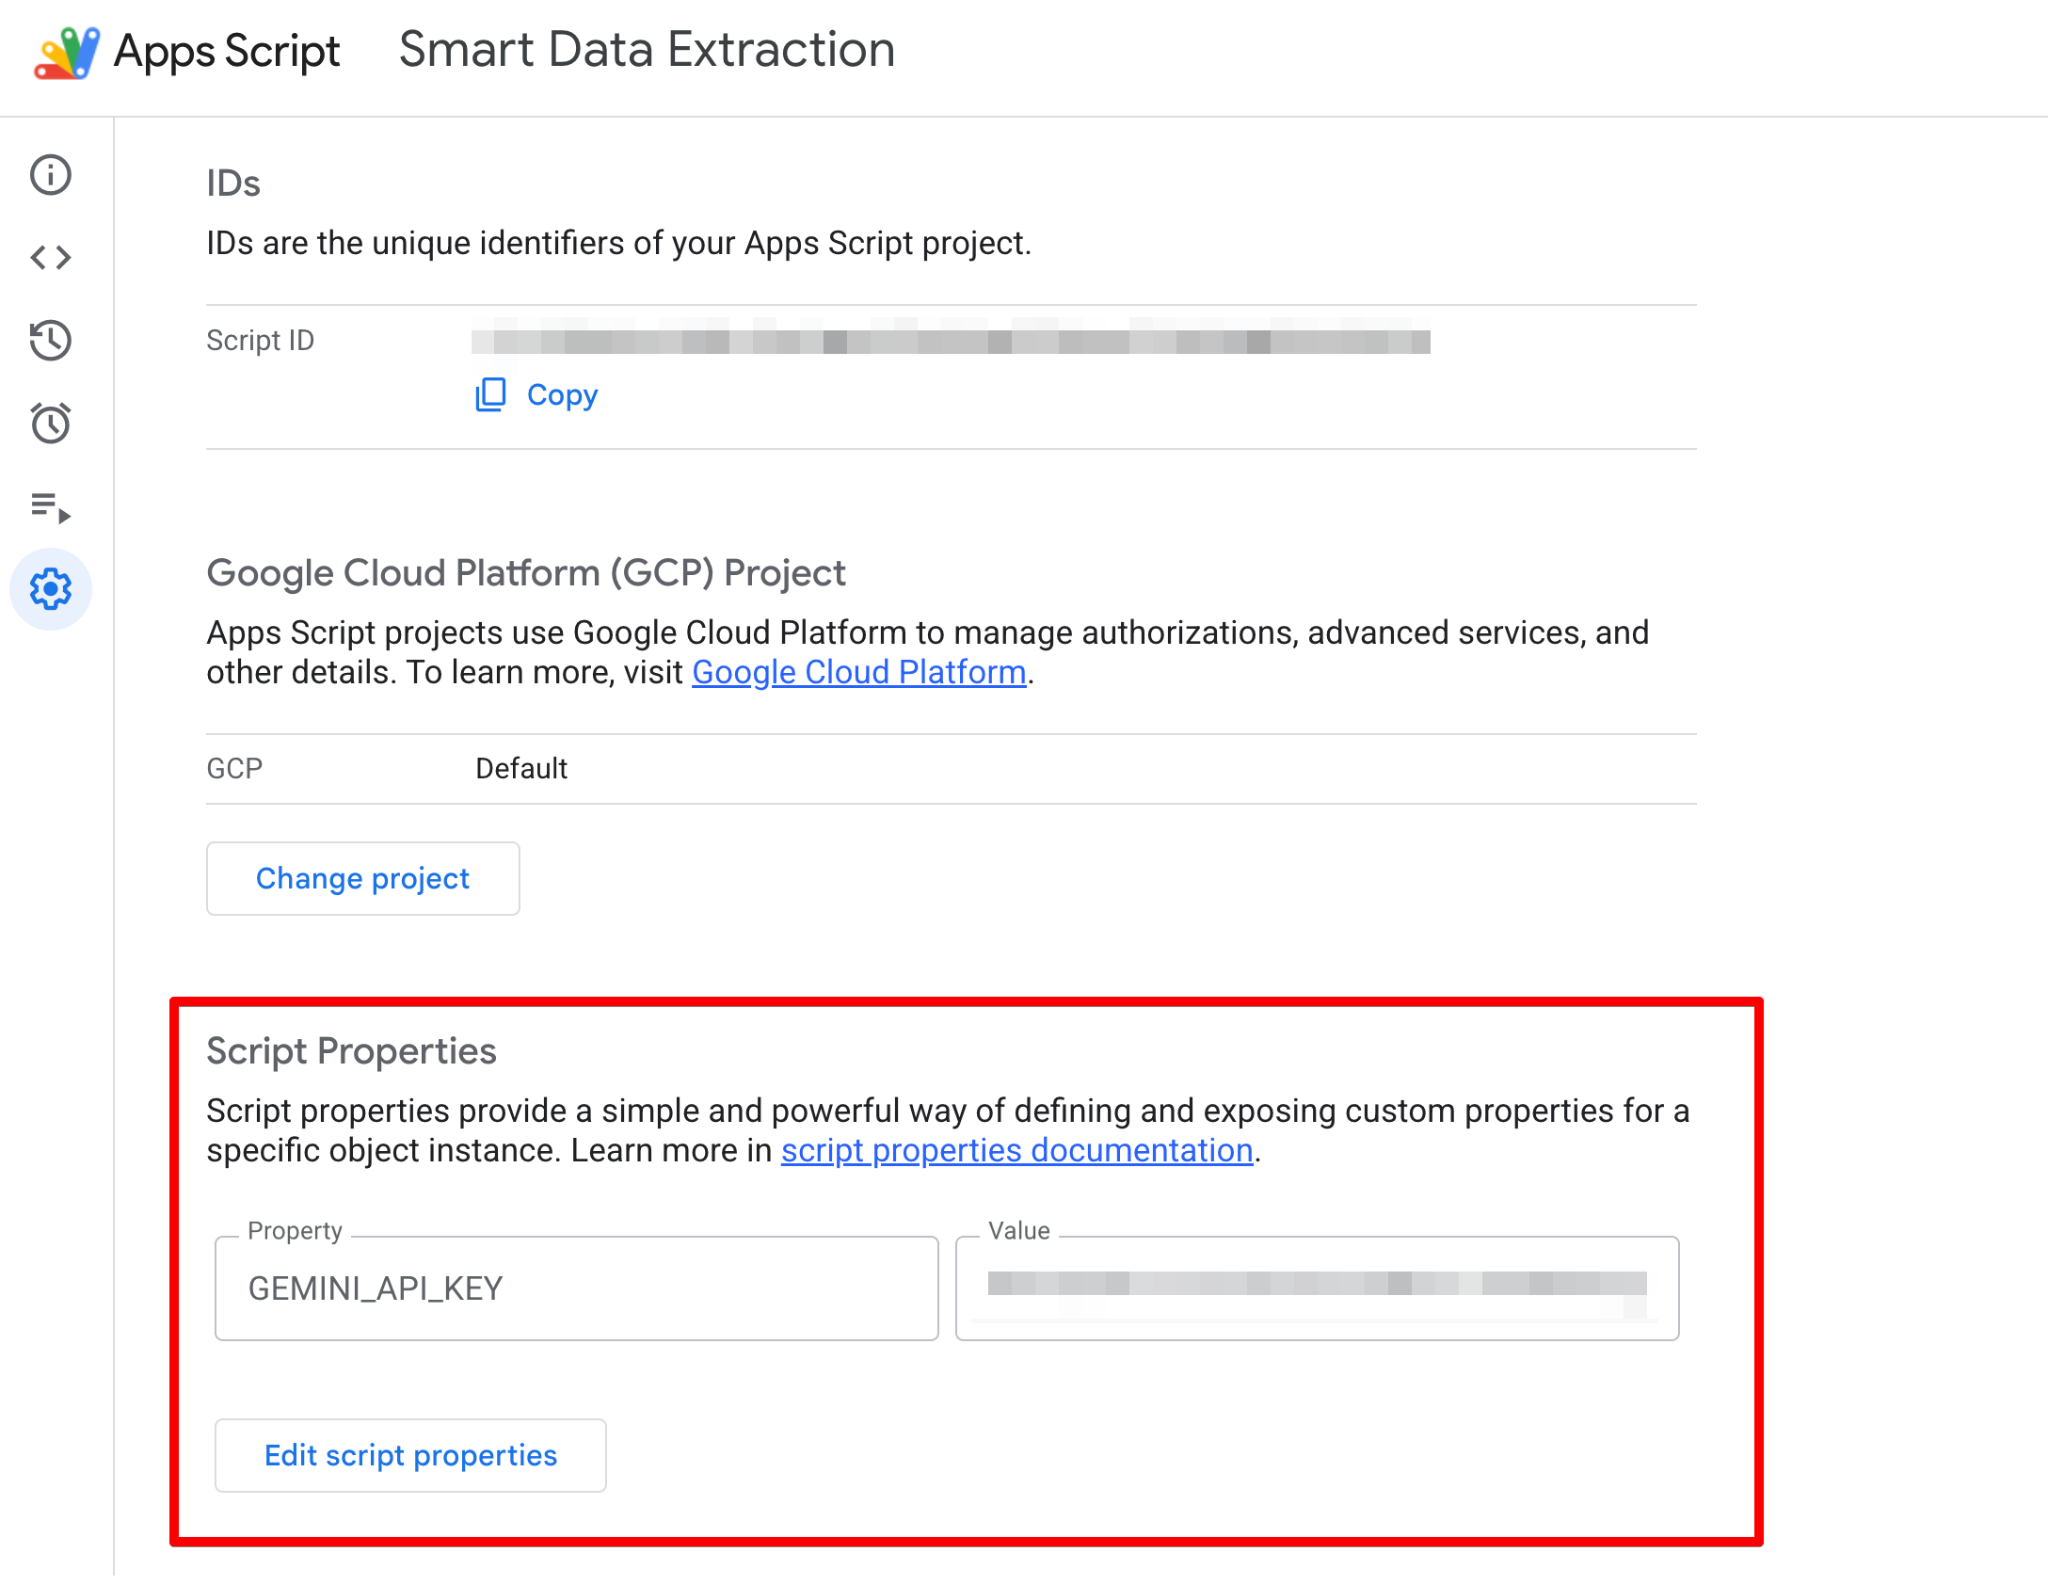The image size is (2048, 1576).
Task: Click the Apps Script logo icon
Action: 67,52
